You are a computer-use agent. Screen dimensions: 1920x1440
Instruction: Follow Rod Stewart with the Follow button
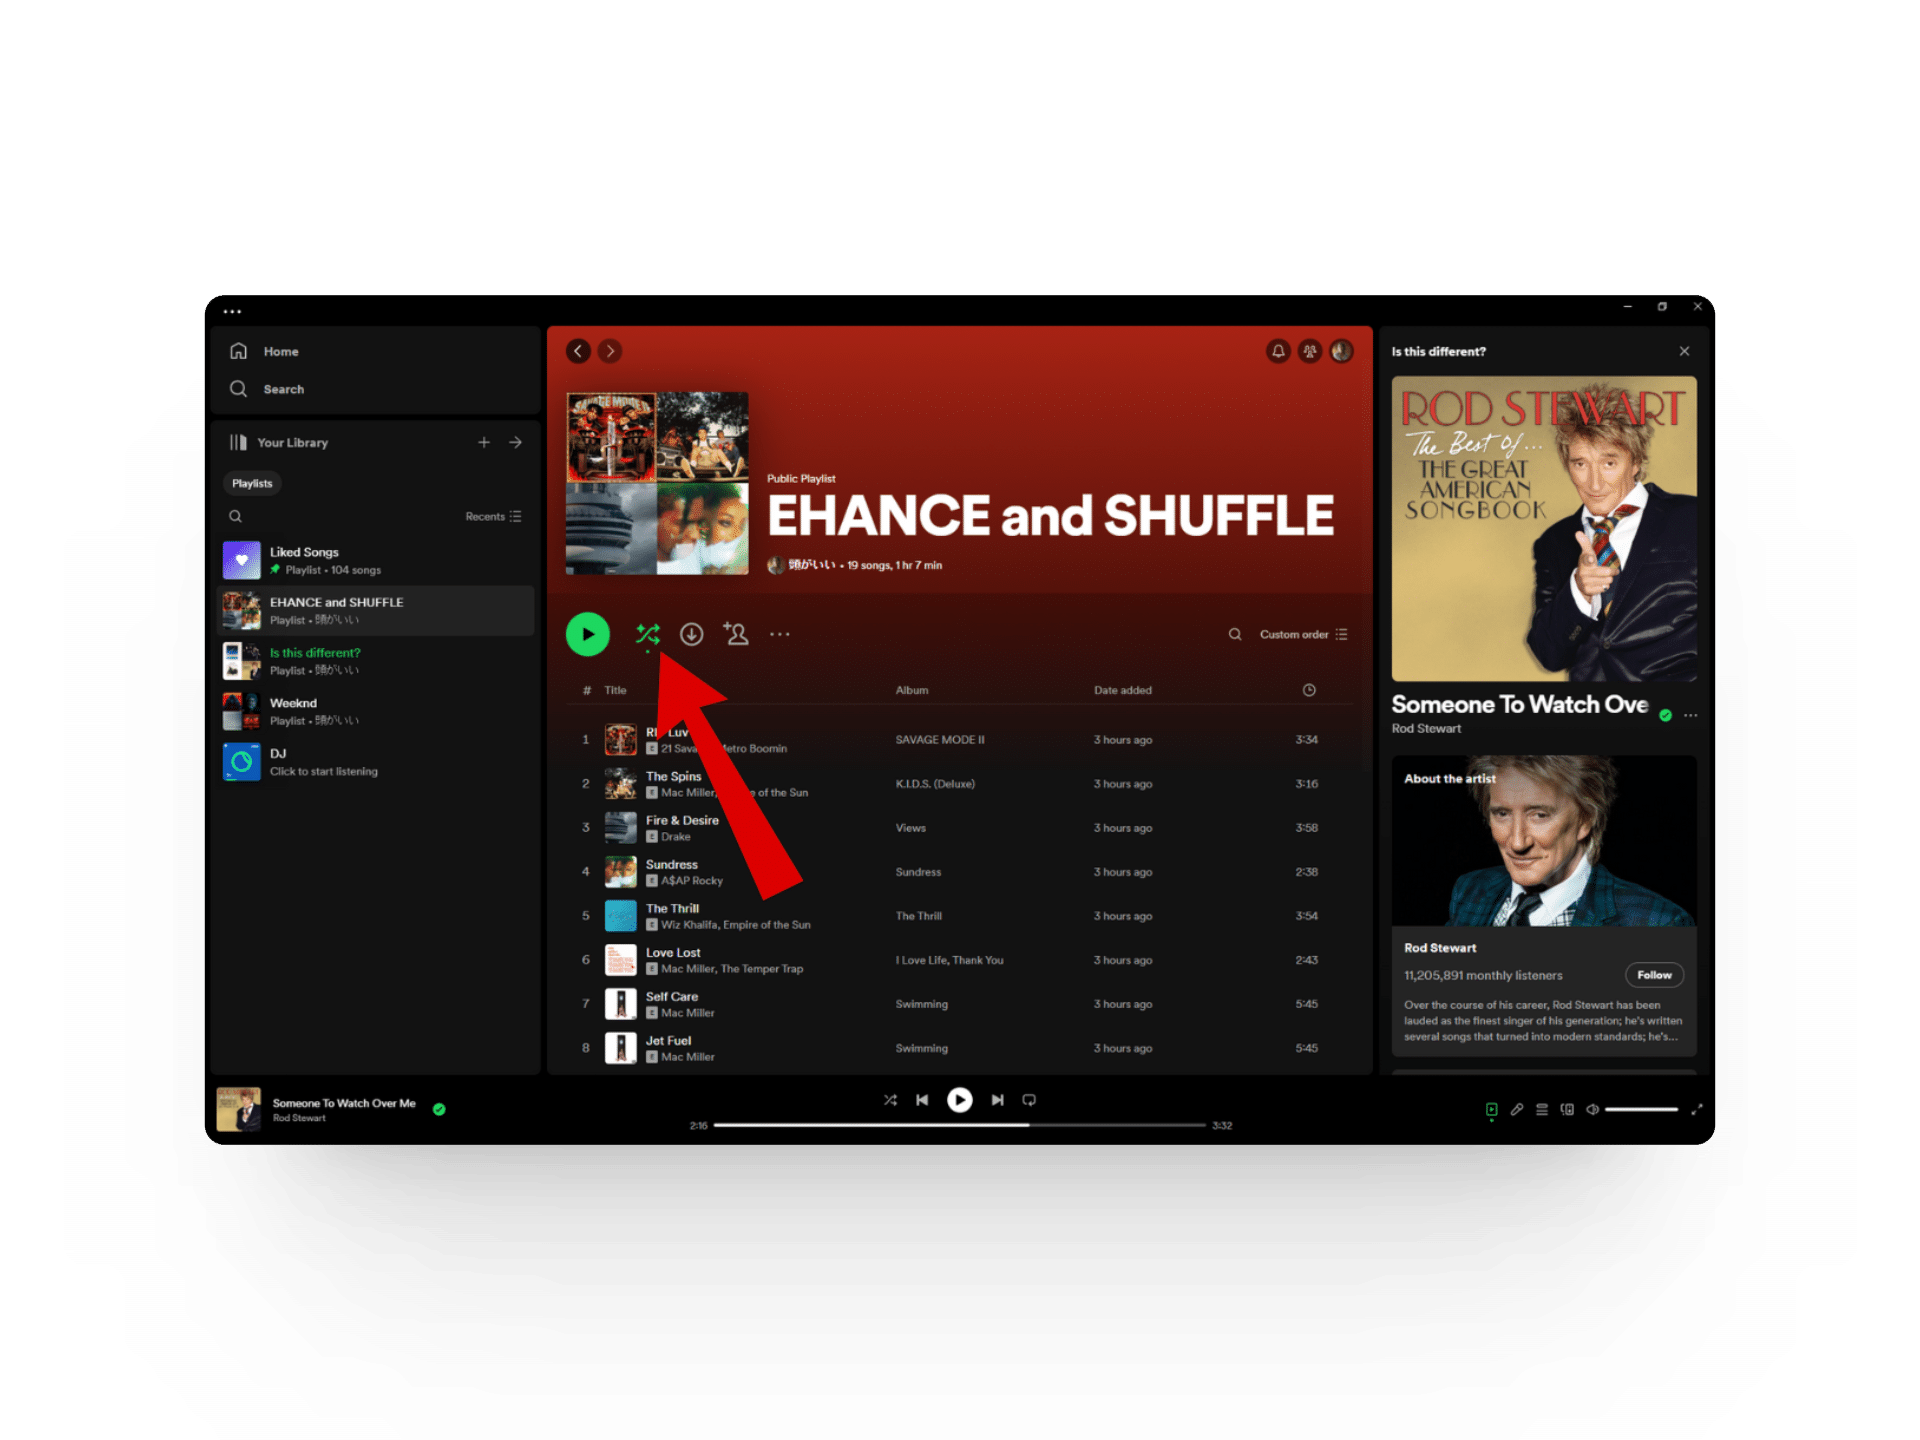coord(1653,975)
